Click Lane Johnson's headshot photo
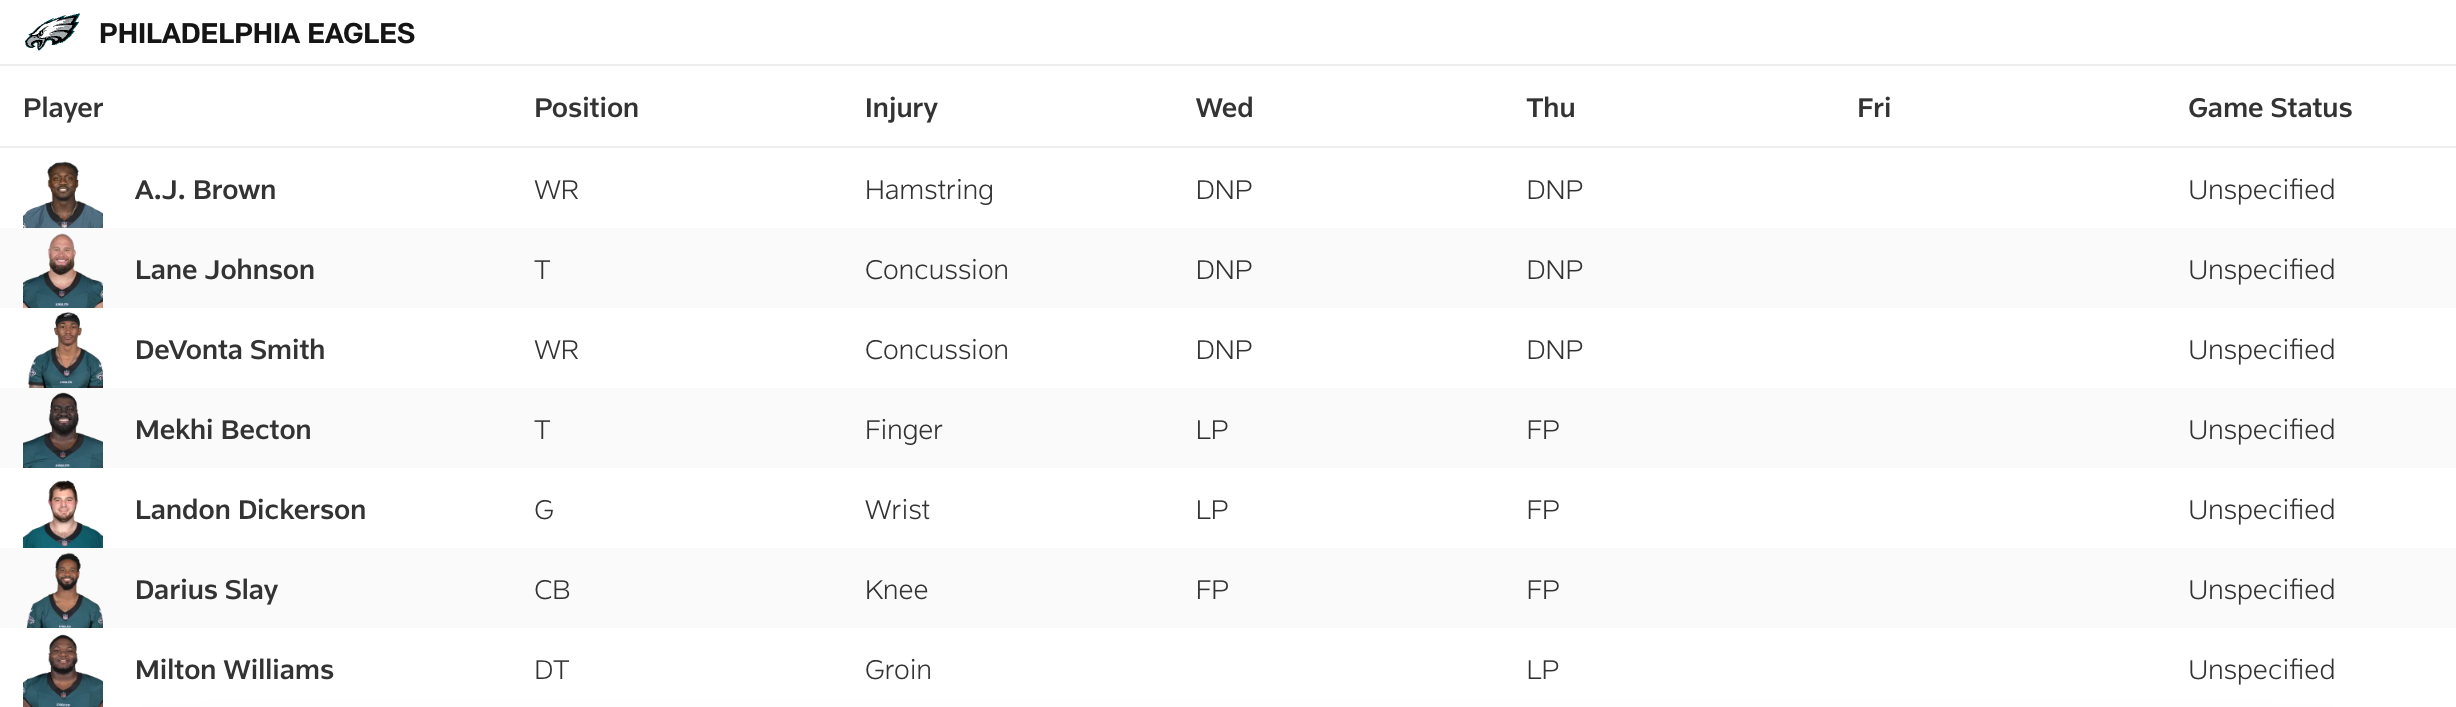This screenshot has height=707, width=2456. [x=63, y=271]
